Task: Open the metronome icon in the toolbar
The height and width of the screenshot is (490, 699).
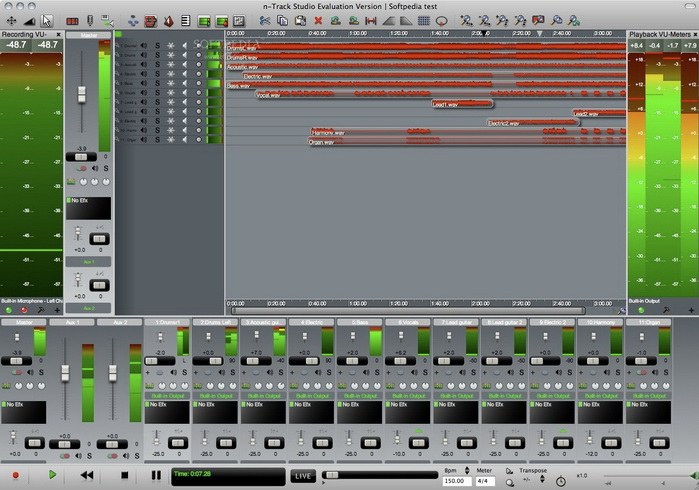Action: click(x=168, y=20)
